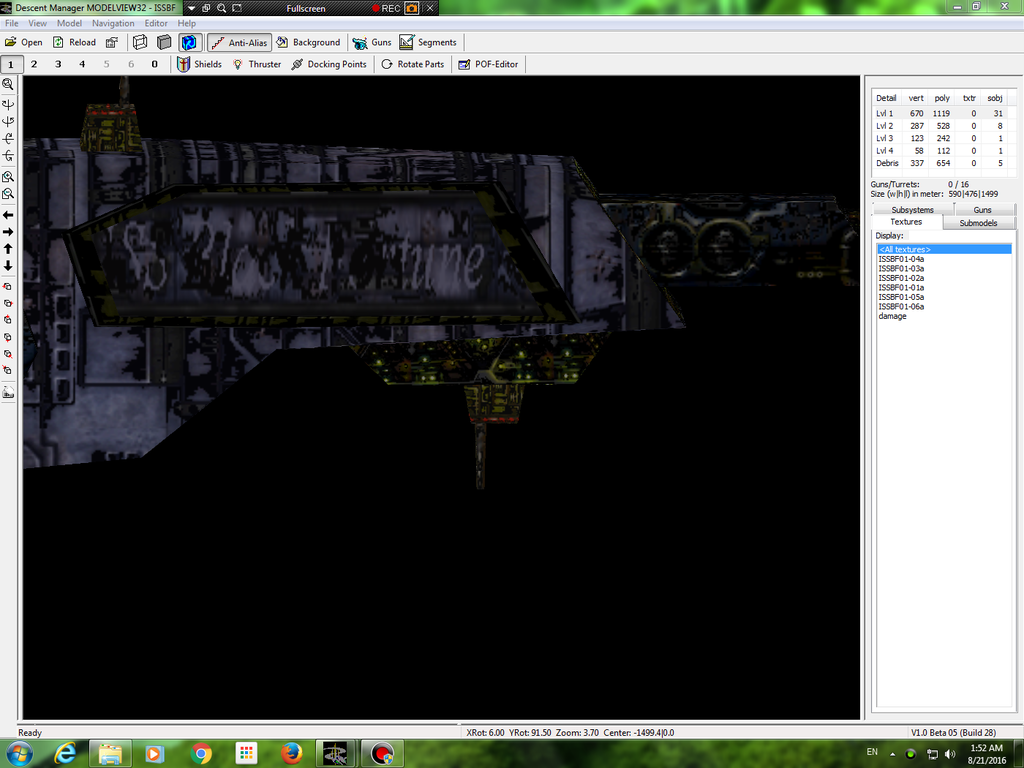This screenshot has height=768, width=1024.
Task: Click the first rotate-axis icon in sidebar
Action: click(x=8, y=104)
